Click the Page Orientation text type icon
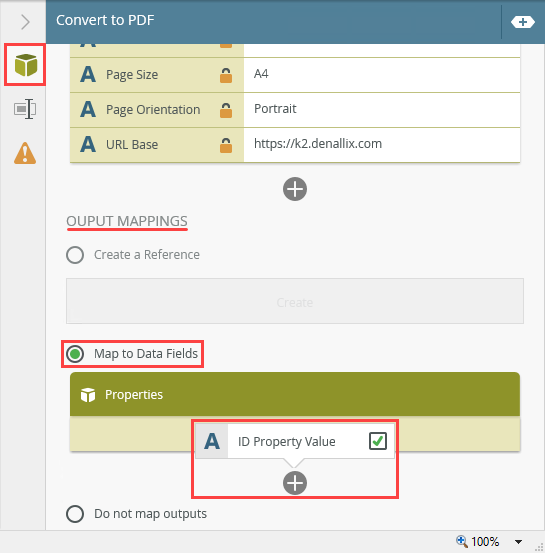The height and width of the screenshot is (553, 545). [88, 109]
